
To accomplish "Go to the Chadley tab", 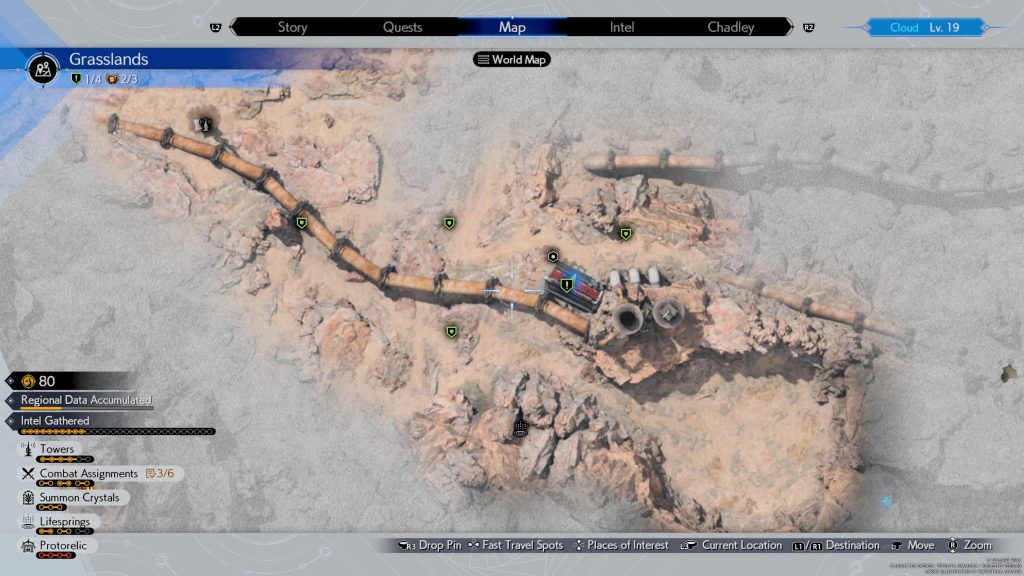I will (x=731, y=27).
